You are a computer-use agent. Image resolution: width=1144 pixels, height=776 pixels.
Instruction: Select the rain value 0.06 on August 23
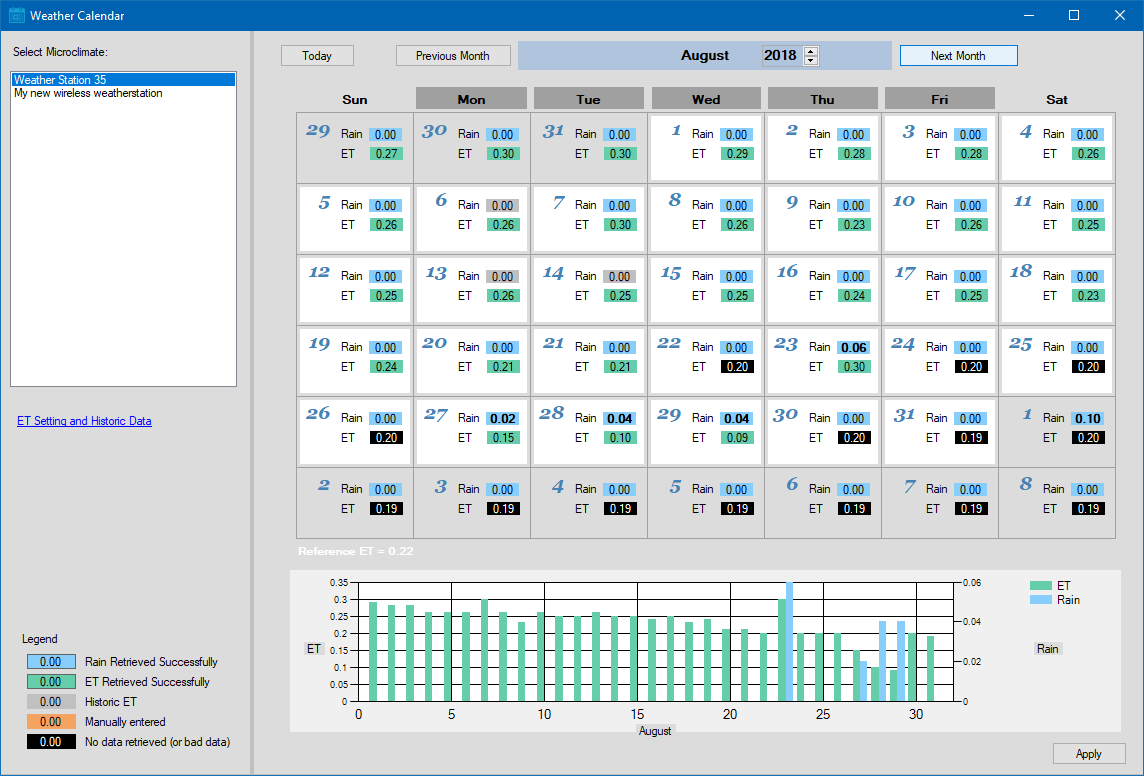(x=854, y=348)
